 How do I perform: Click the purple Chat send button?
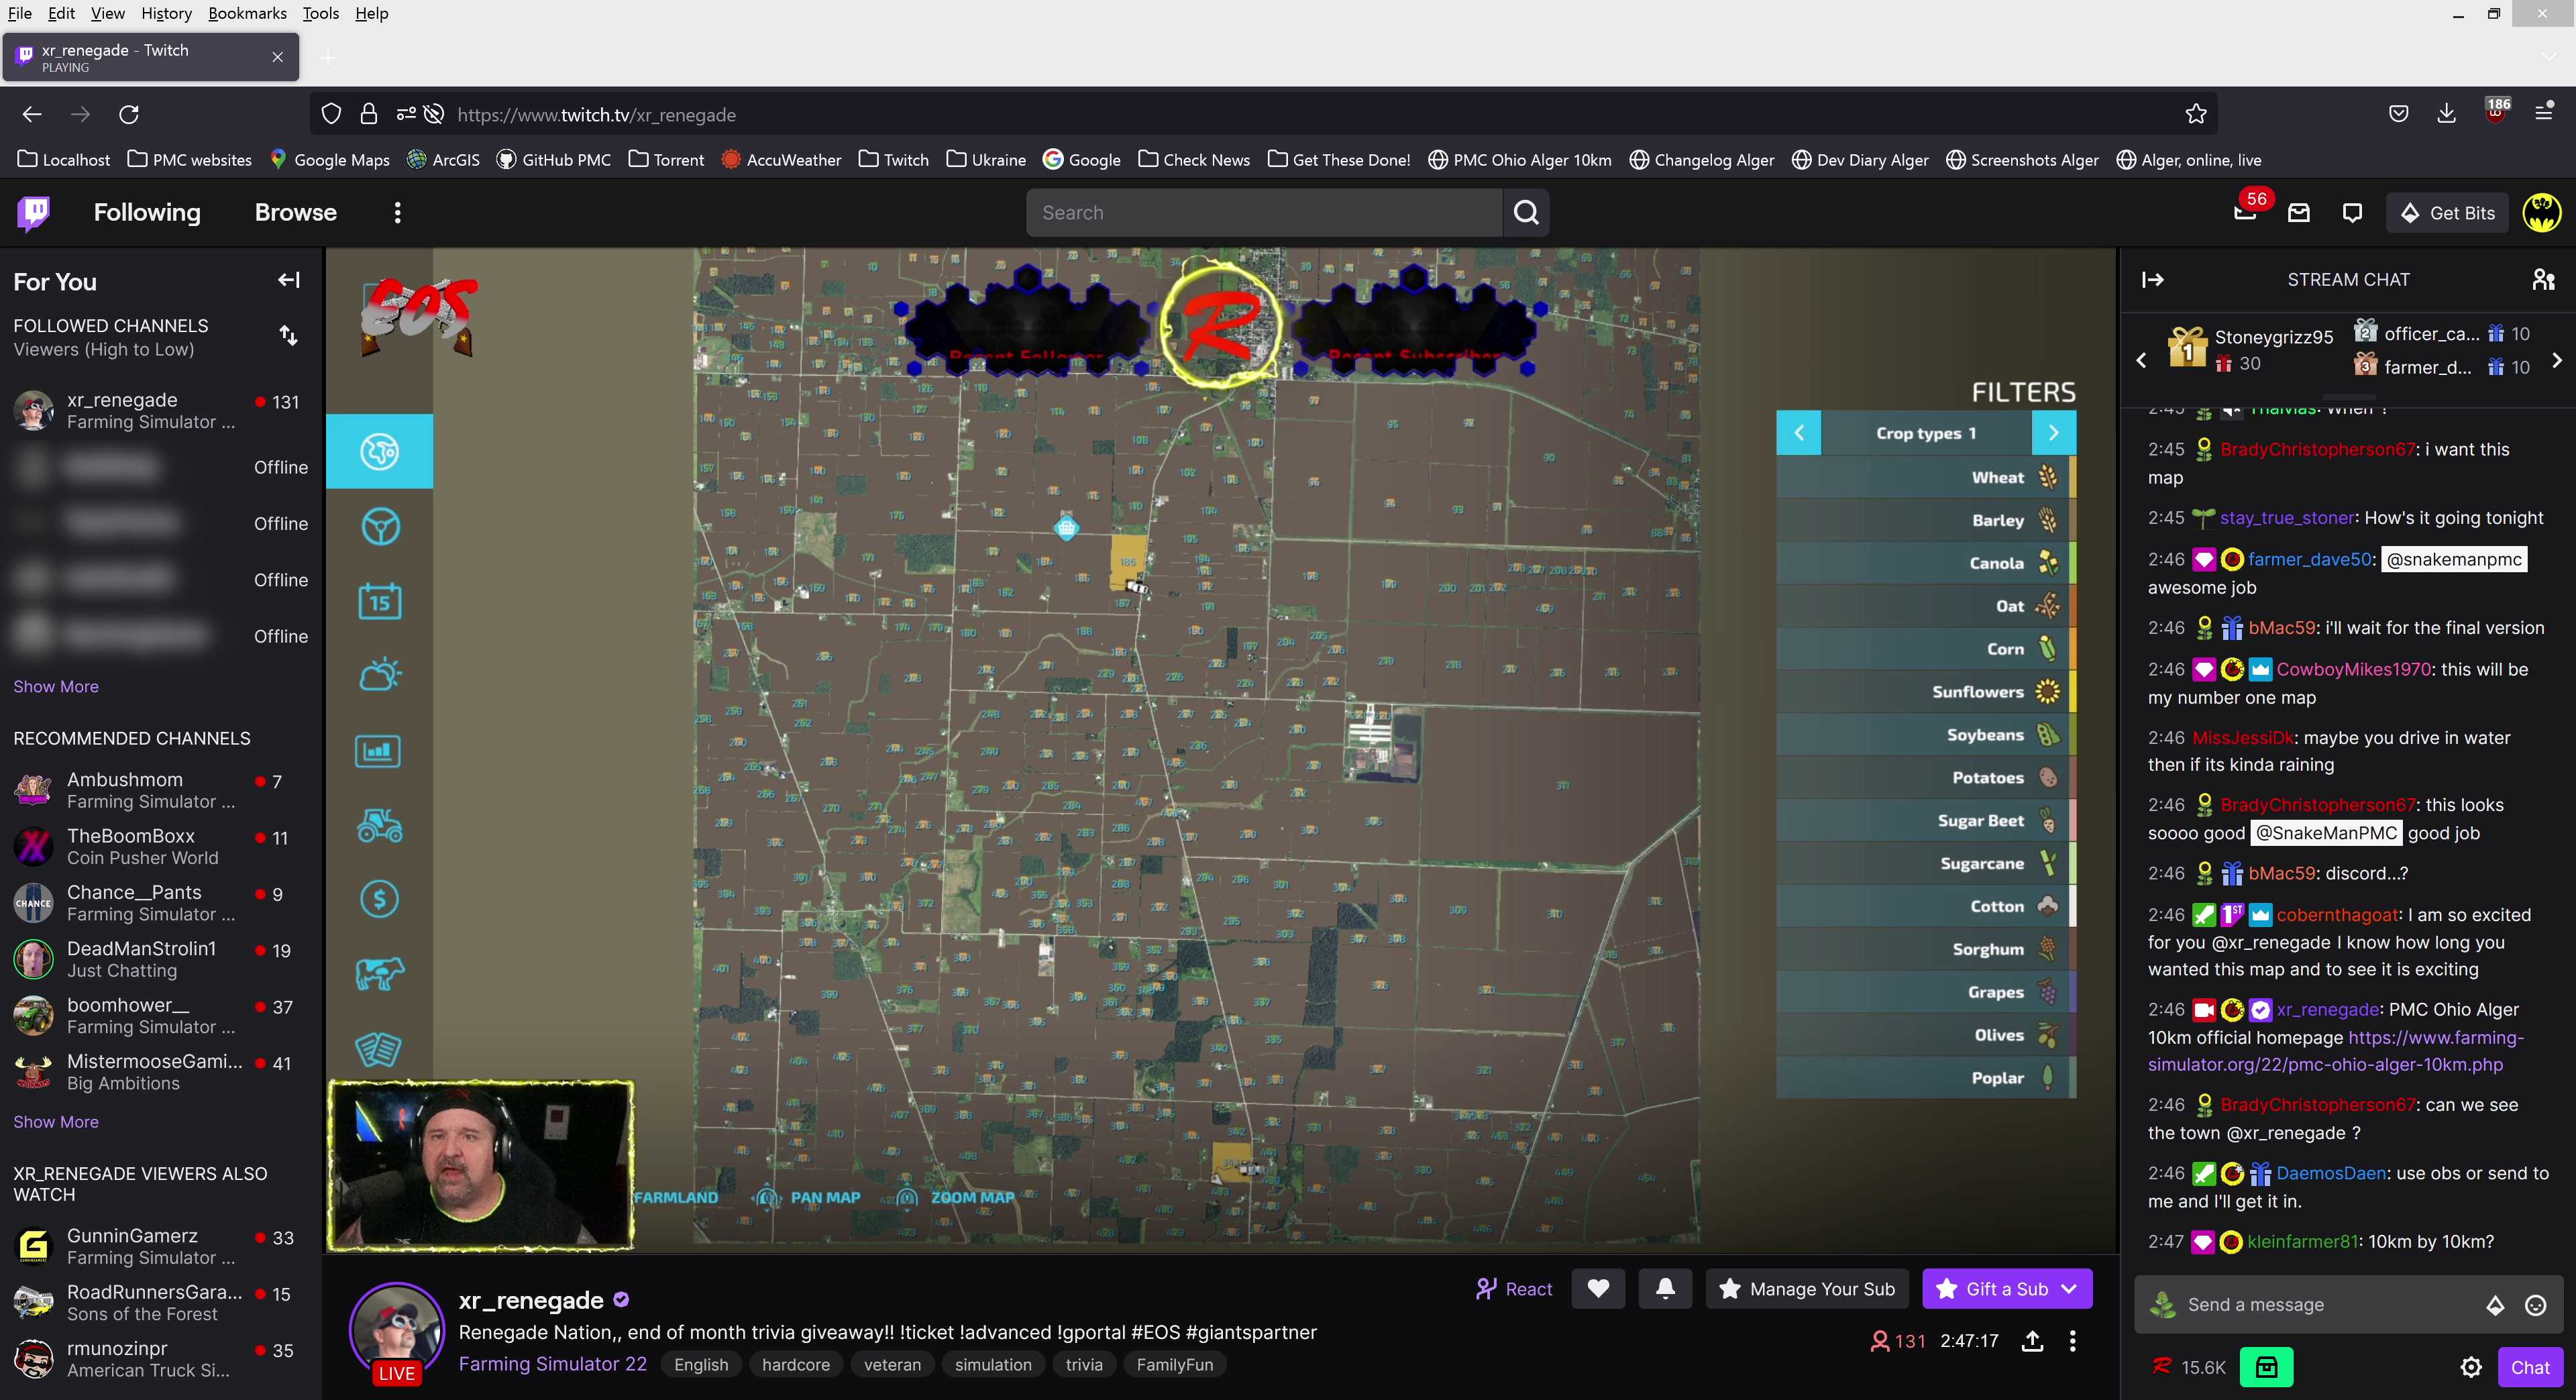point(2529,1367)
